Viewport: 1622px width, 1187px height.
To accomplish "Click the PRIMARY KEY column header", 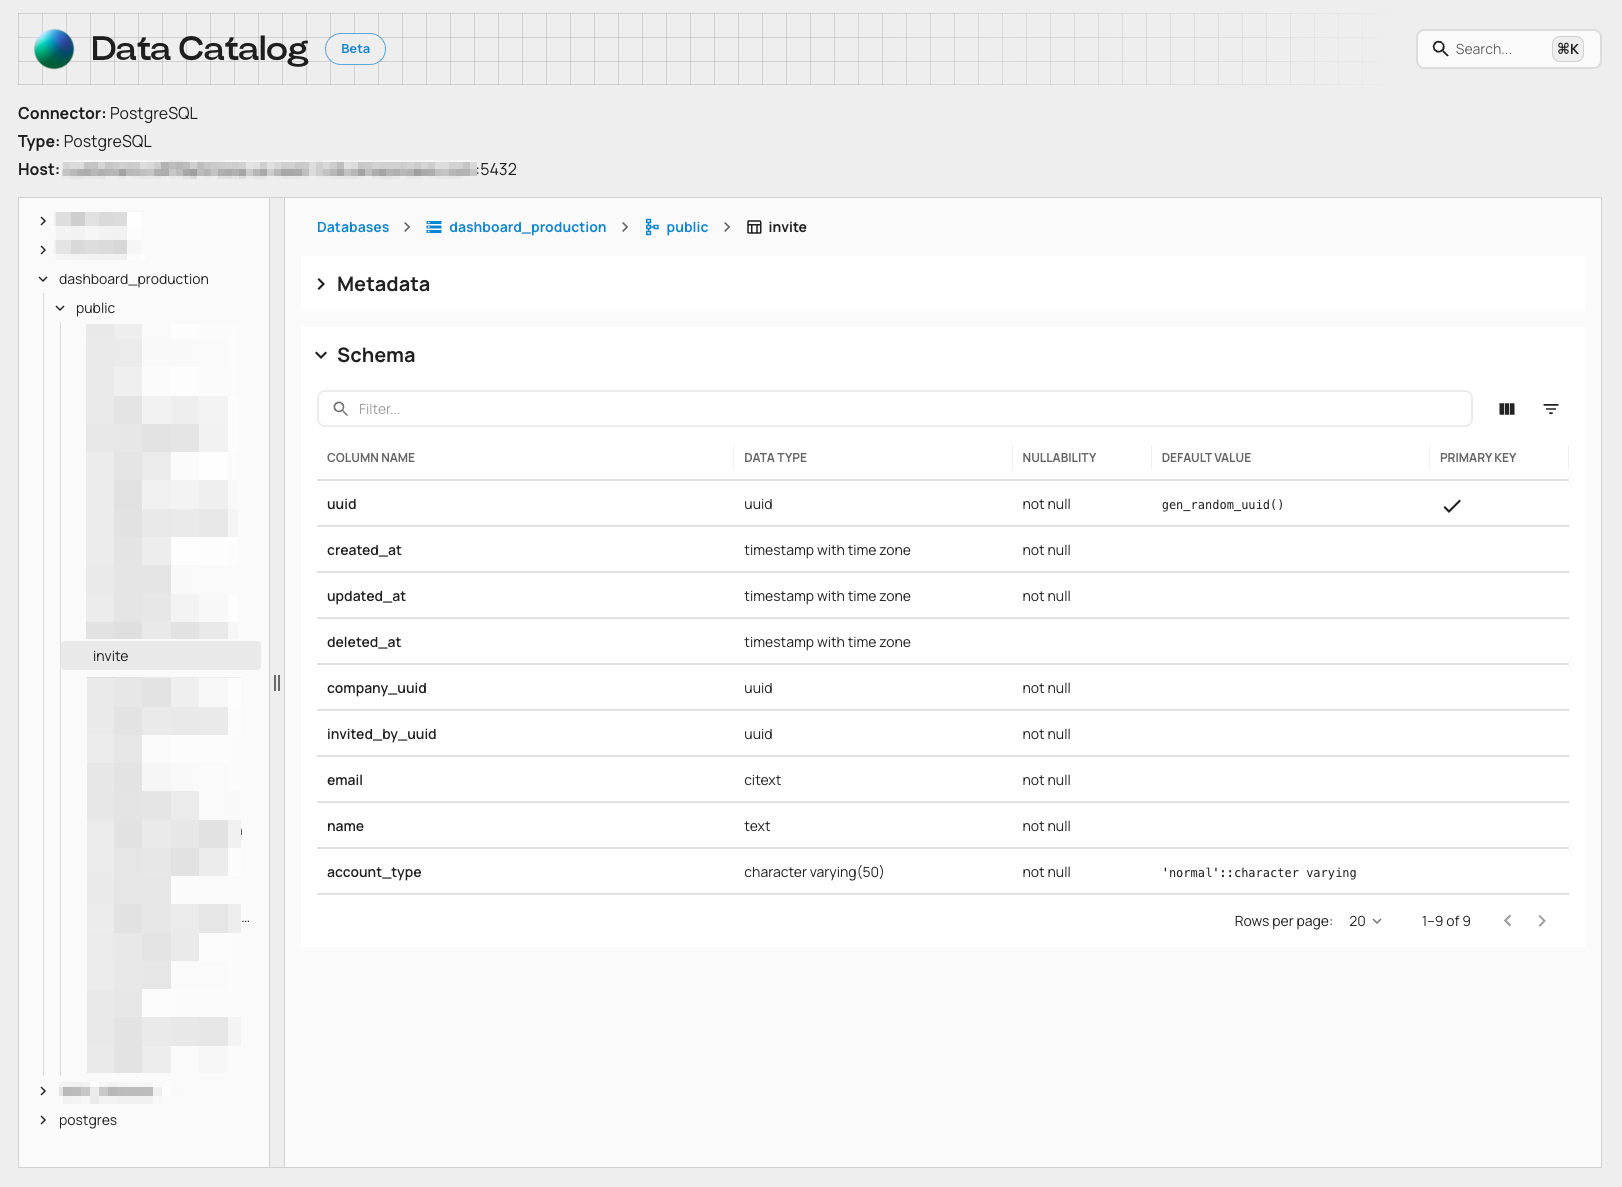I will click(1478, 458).
